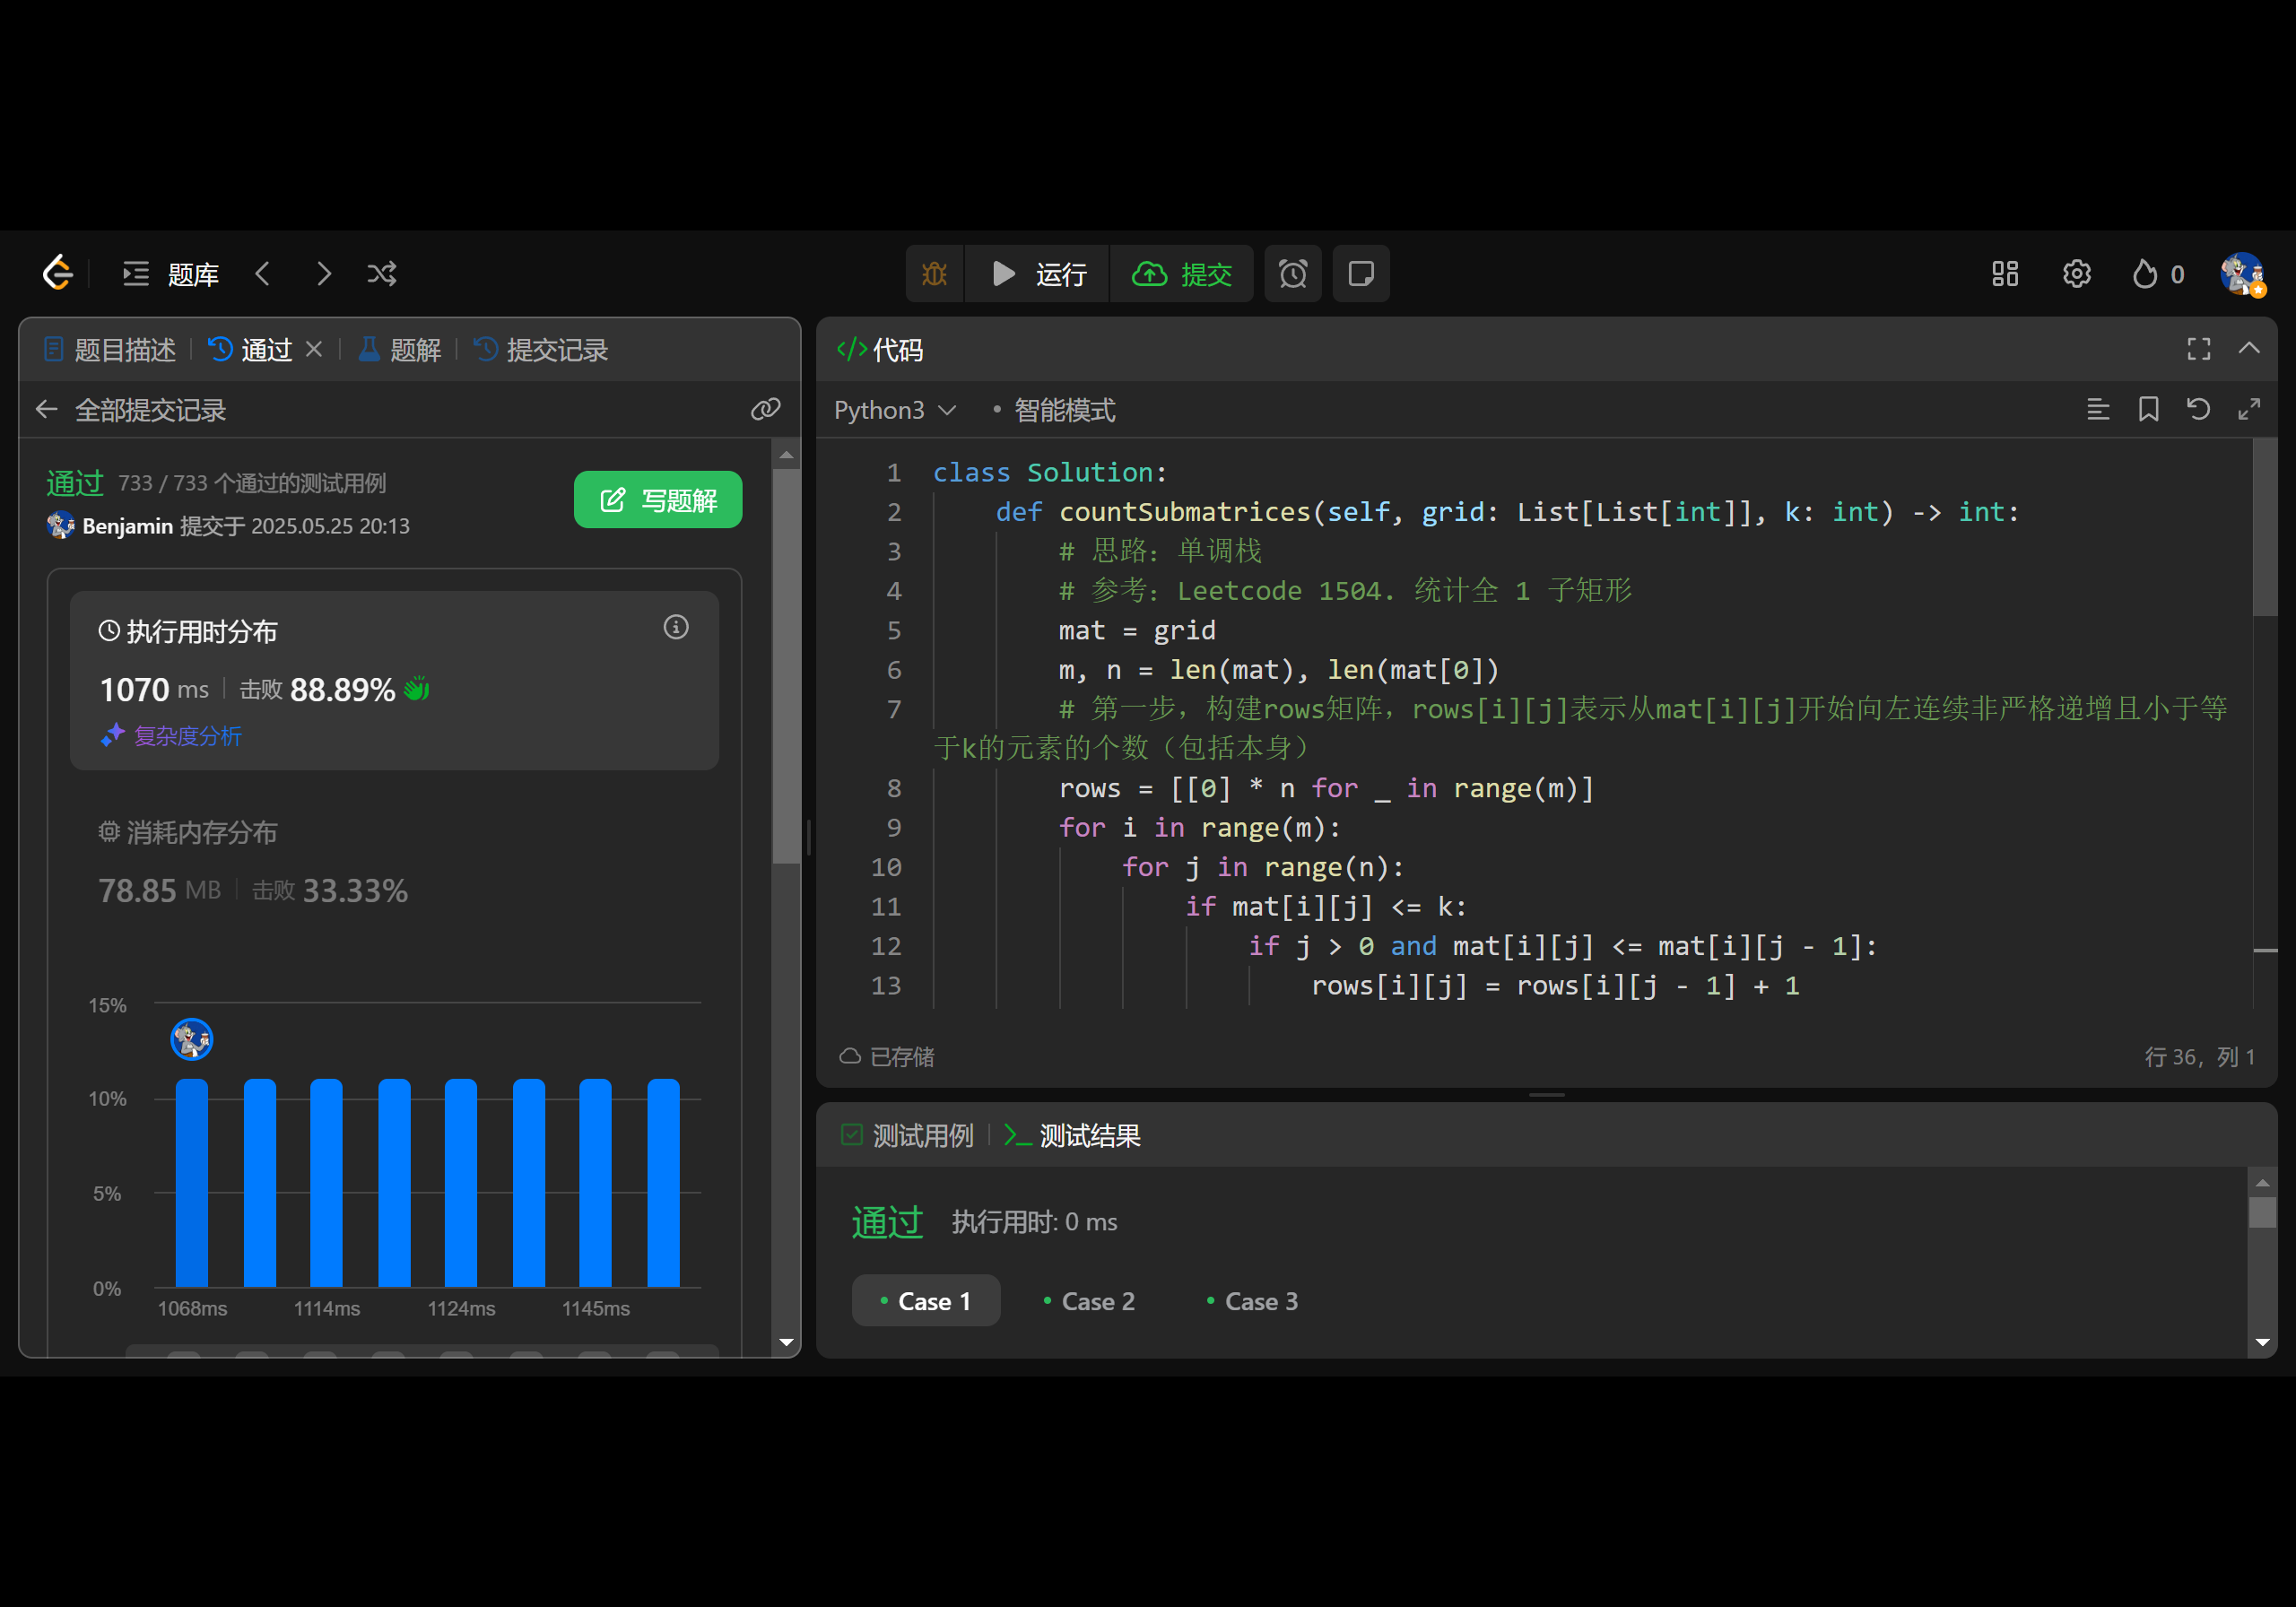Open the notes sticky icon
Screen dimensions: 2296x1607
click(x=1360, y=274)
